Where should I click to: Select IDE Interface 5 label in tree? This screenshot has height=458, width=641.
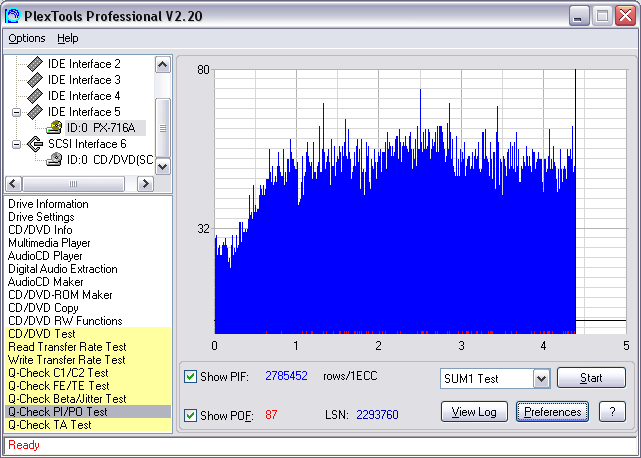(84, 112)
